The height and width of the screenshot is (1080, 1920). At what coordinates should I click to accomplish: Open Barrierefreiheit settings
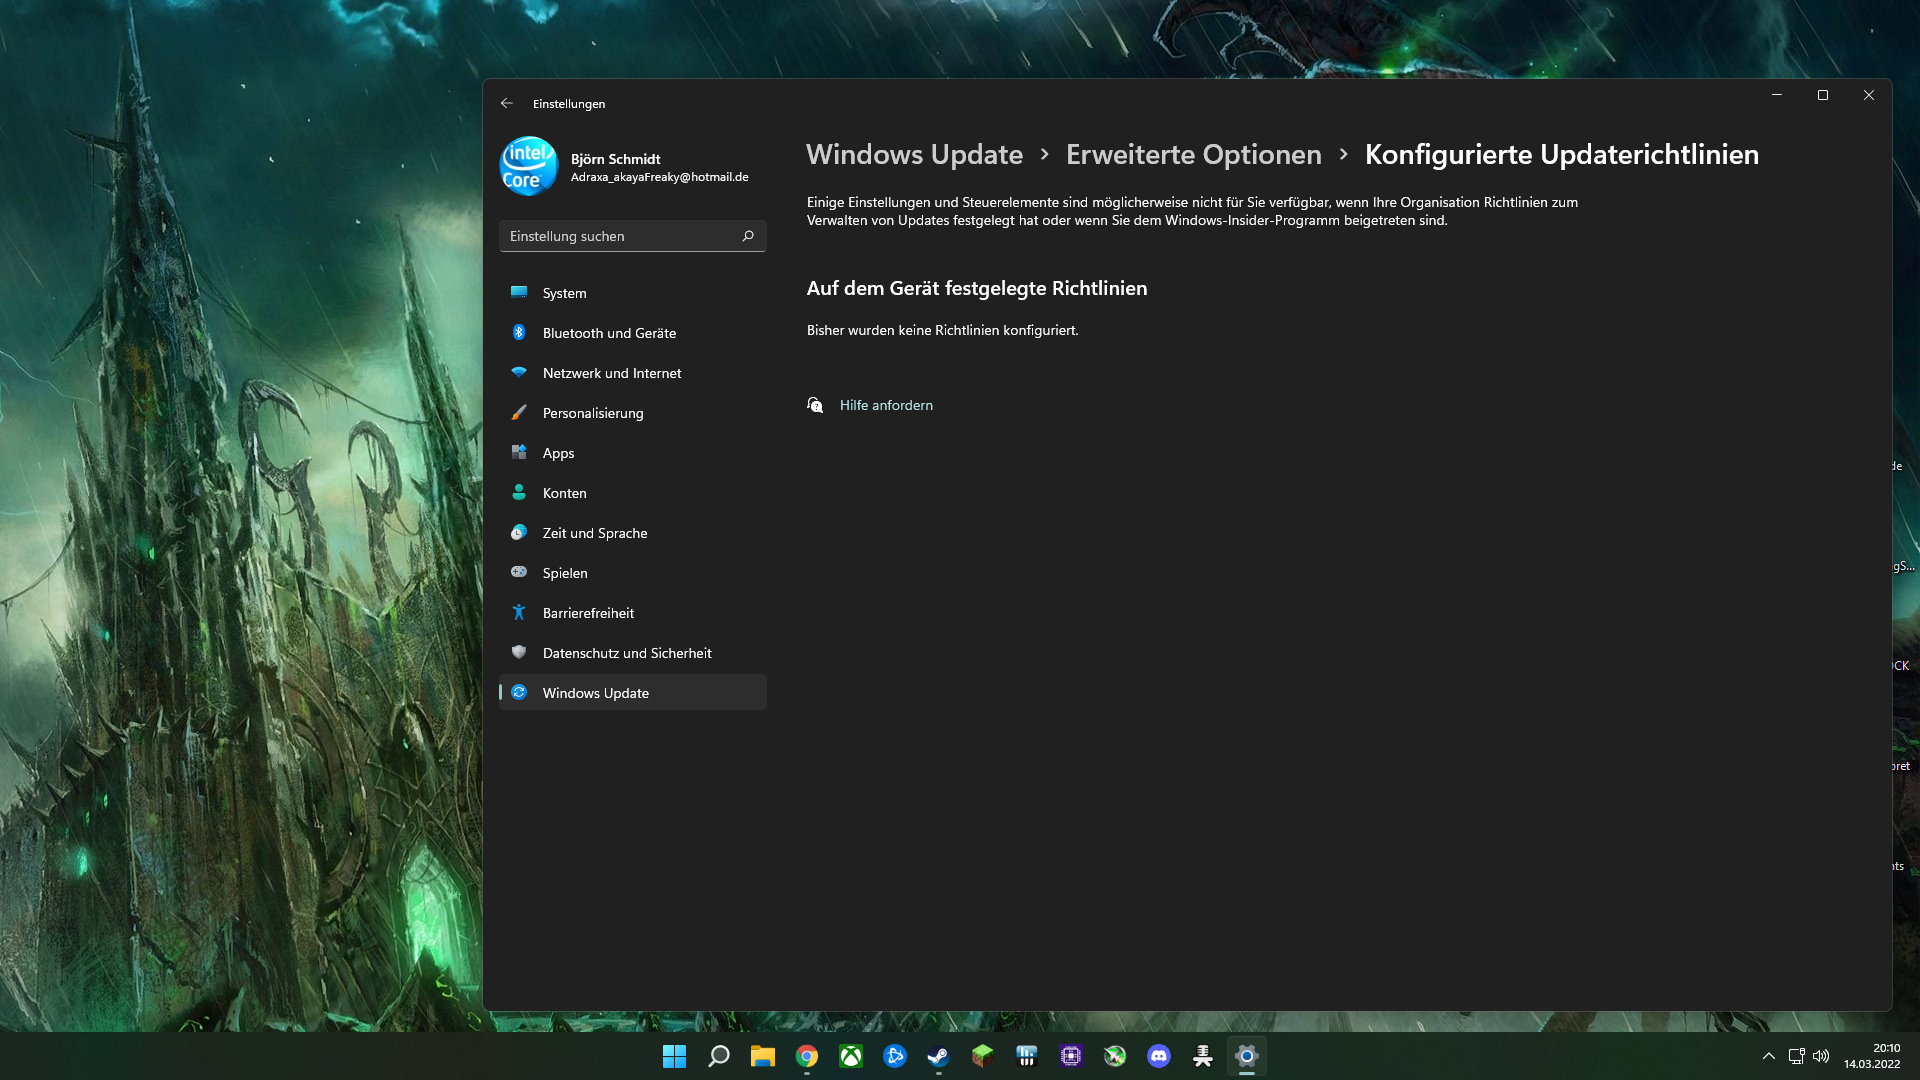588,613
